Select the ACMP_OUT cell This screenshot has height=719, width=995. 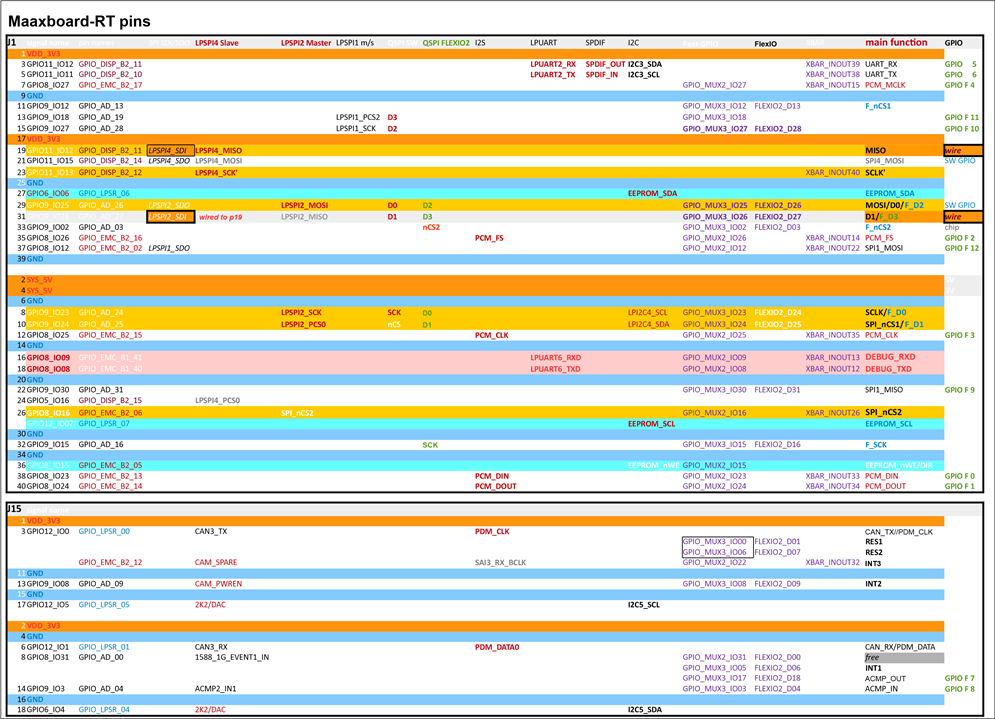click(885, 678)
